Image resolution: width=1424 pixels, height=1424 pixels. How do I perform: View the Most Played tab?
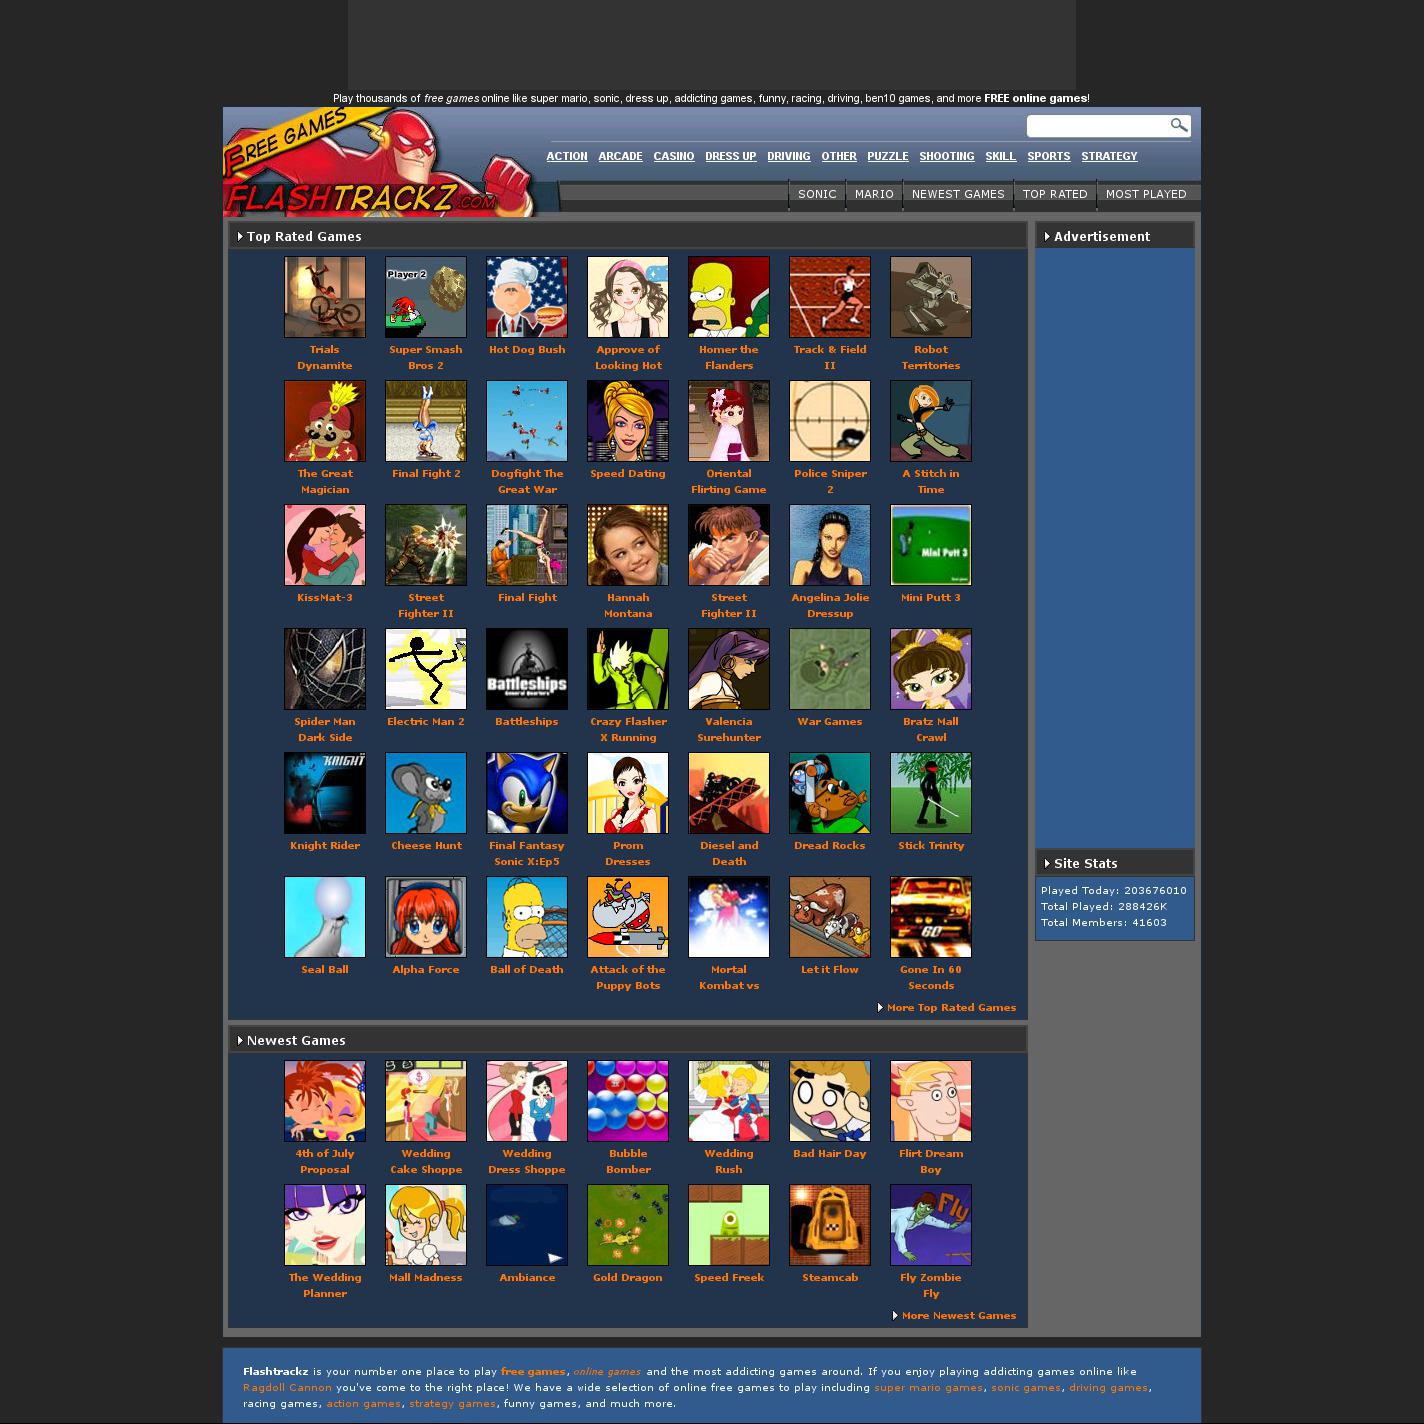tap(1146, 194)
